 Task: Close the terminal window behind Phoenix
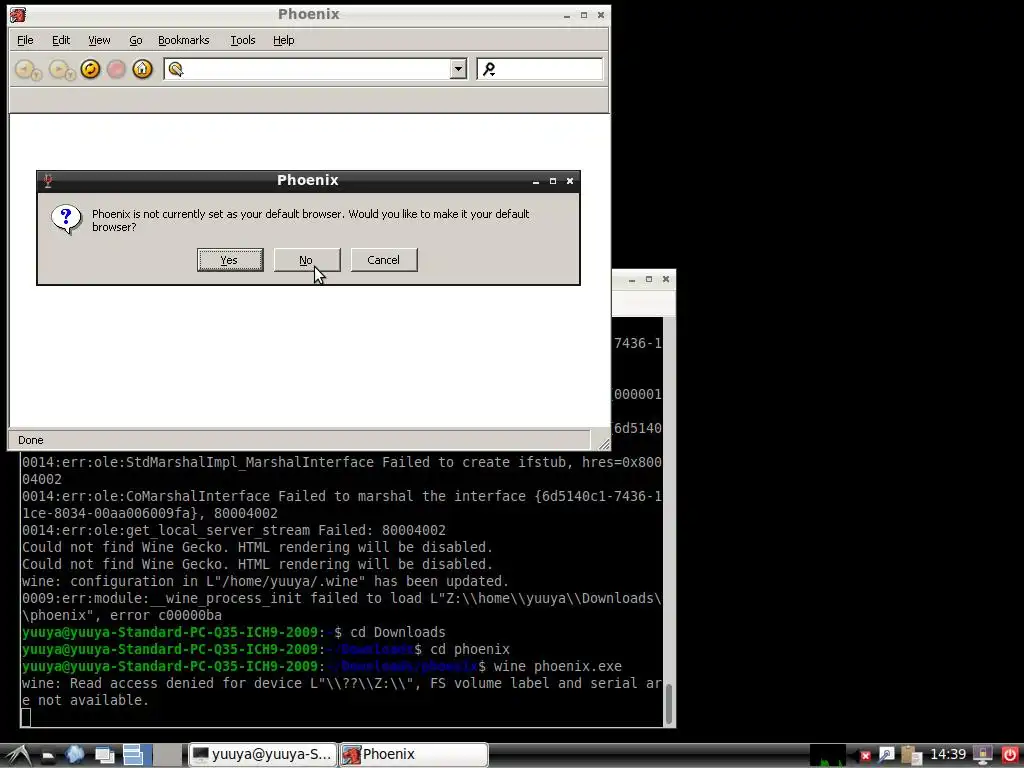[665, 280]
